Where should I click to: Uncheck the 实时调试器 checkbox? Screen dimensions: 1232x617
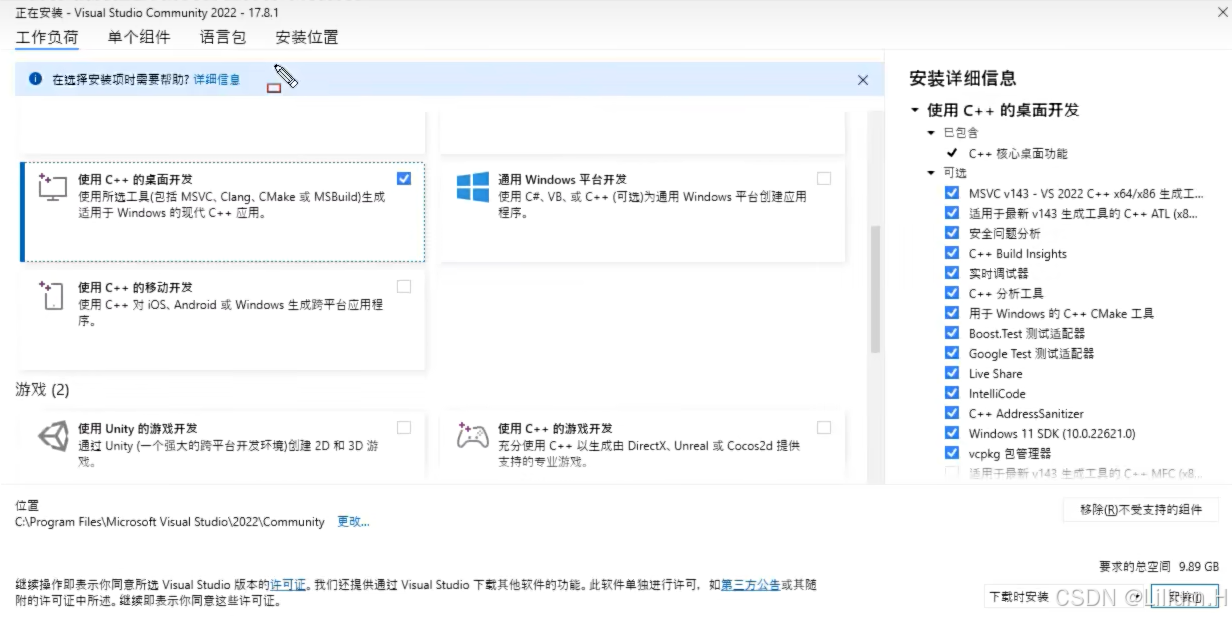tap(952, 273)
